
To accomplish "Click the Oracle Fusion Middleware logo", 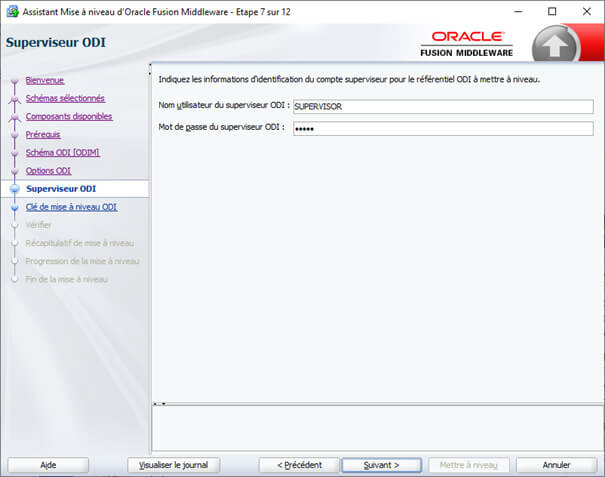I will point(466,44).
